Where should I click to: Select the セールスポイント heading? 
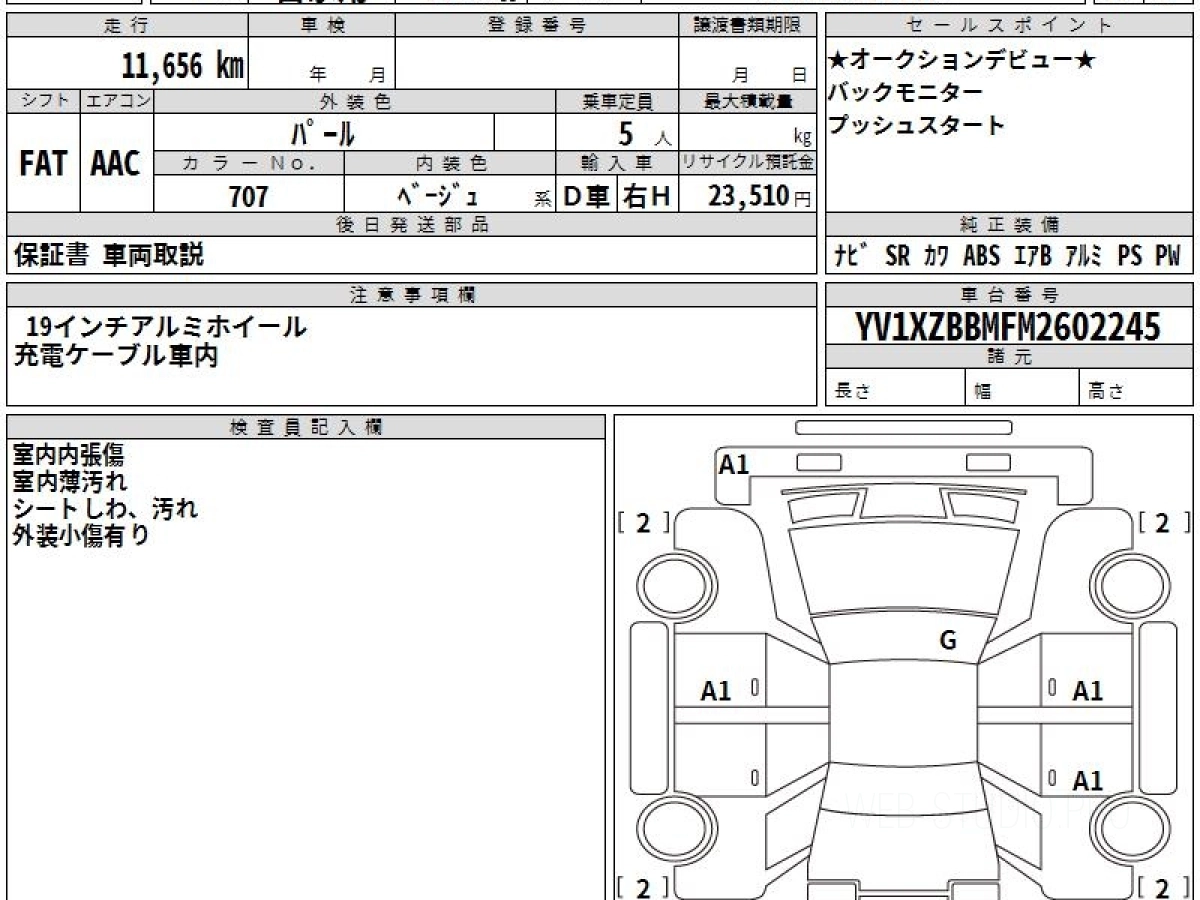point(1009,26)
